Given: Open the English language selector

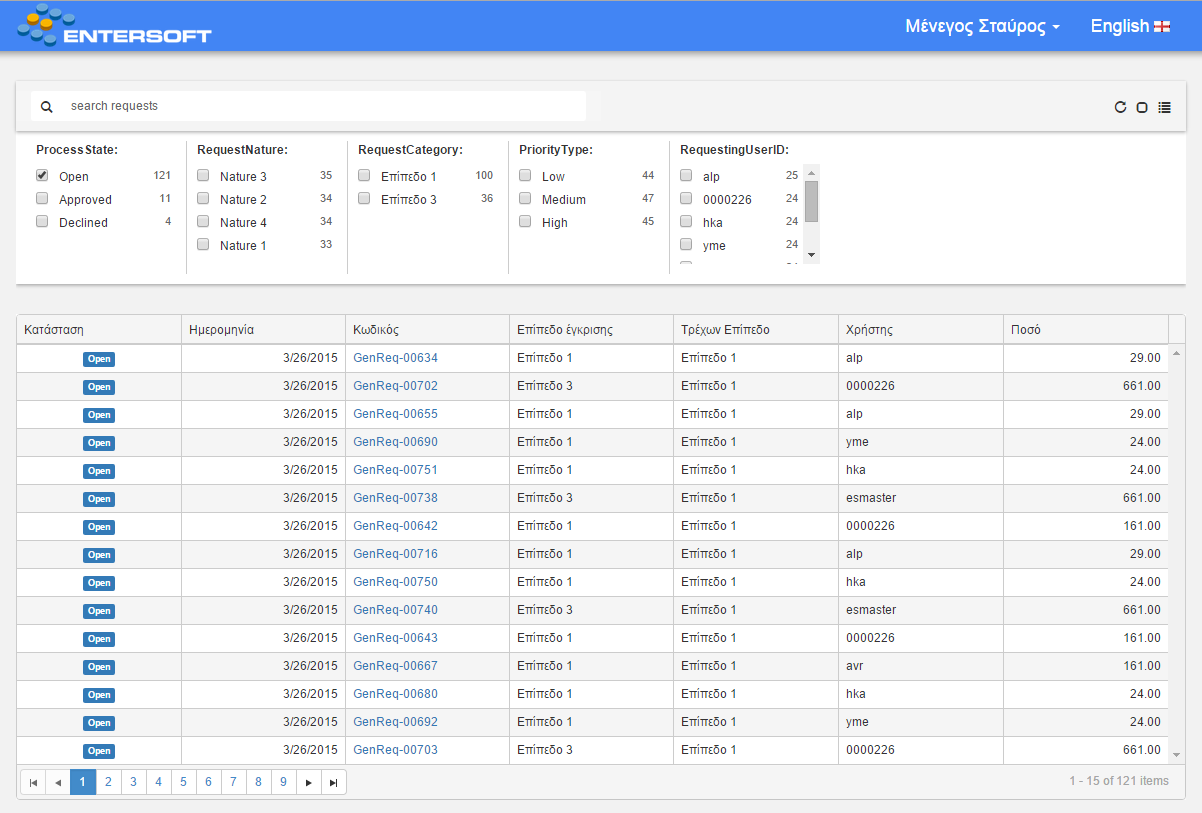Looking at the screenshot, I should point(1130,27).
